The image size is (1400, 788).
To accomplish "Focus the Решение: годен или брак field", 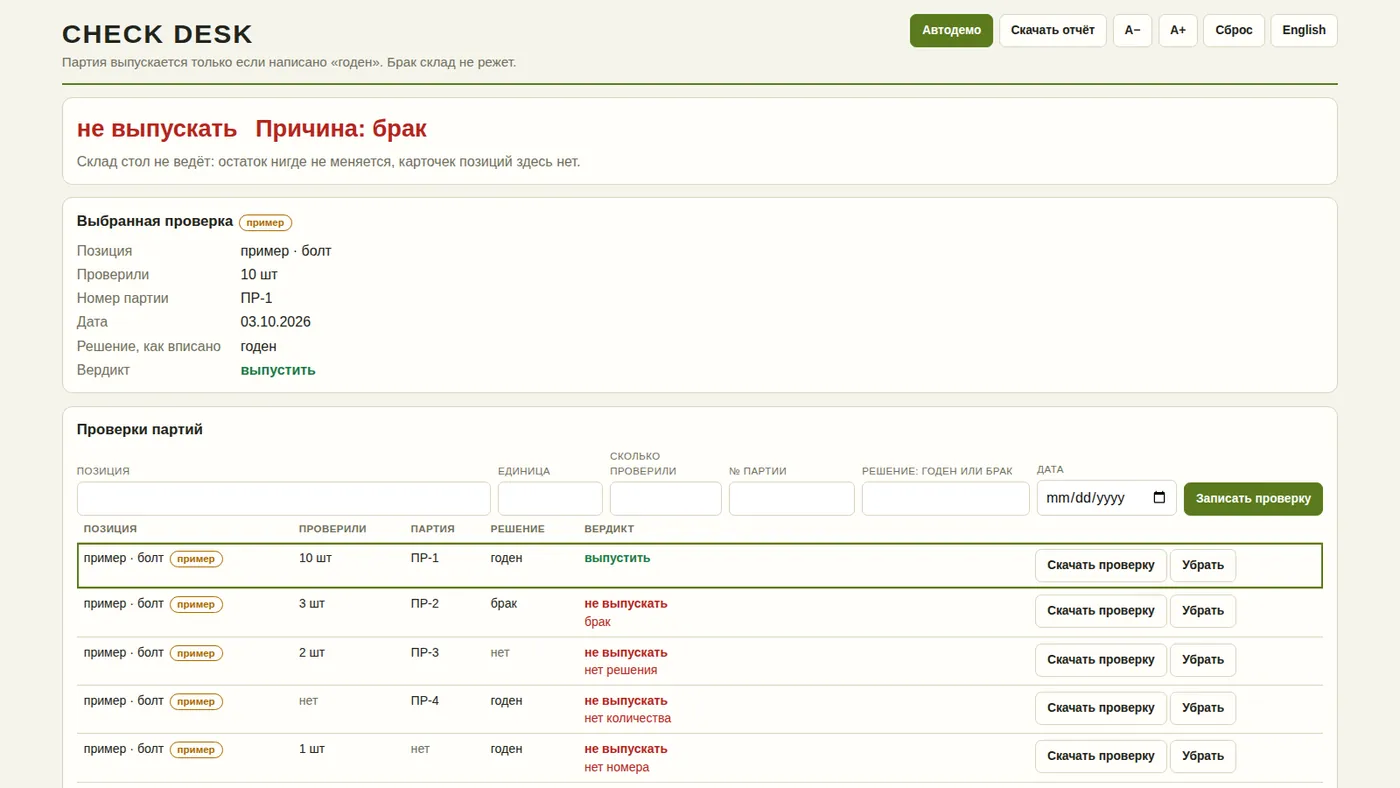I will [946, 499].
